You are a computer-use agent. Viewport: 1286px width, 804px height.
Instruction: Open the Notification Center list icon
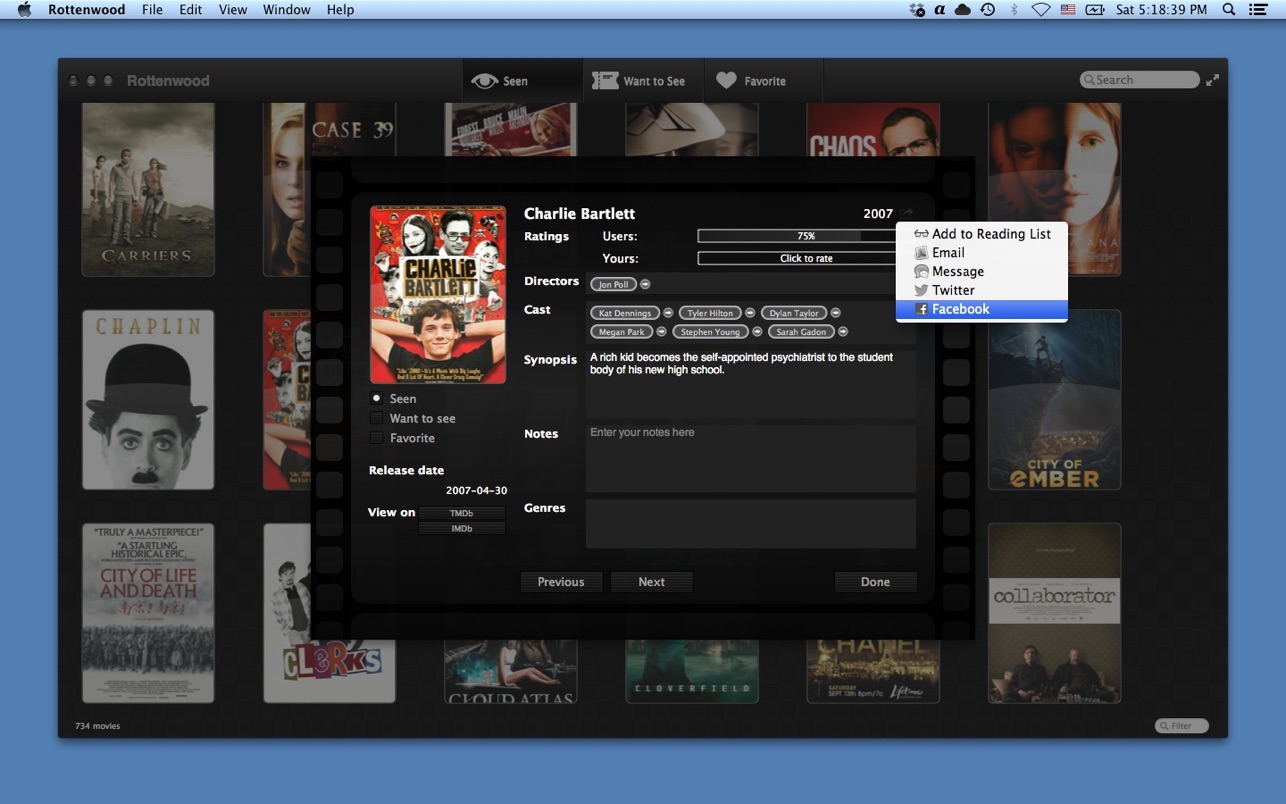[1258, 10]
